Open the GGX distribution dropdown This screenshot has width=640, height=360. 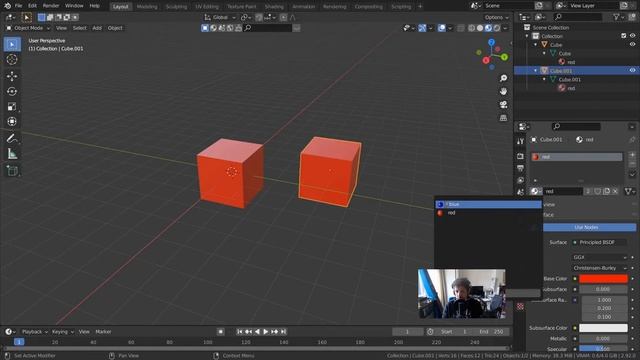(599, 257)
